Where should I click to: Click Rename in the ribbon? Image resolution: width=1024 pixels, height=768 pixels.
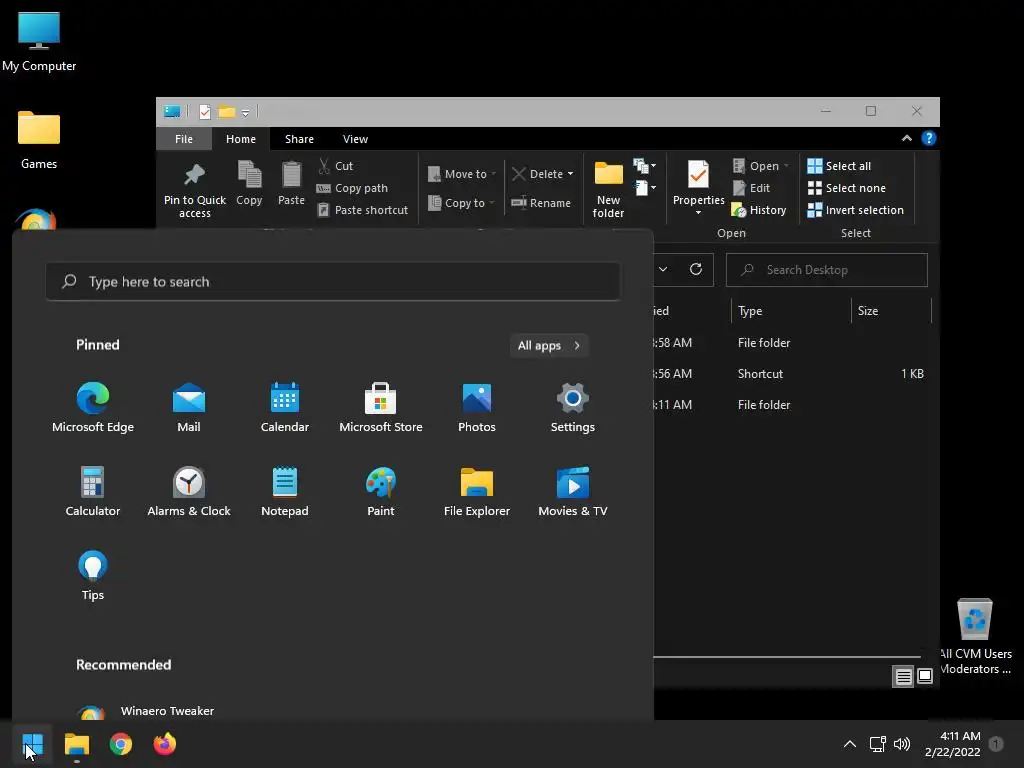click(x=541, y=203)
